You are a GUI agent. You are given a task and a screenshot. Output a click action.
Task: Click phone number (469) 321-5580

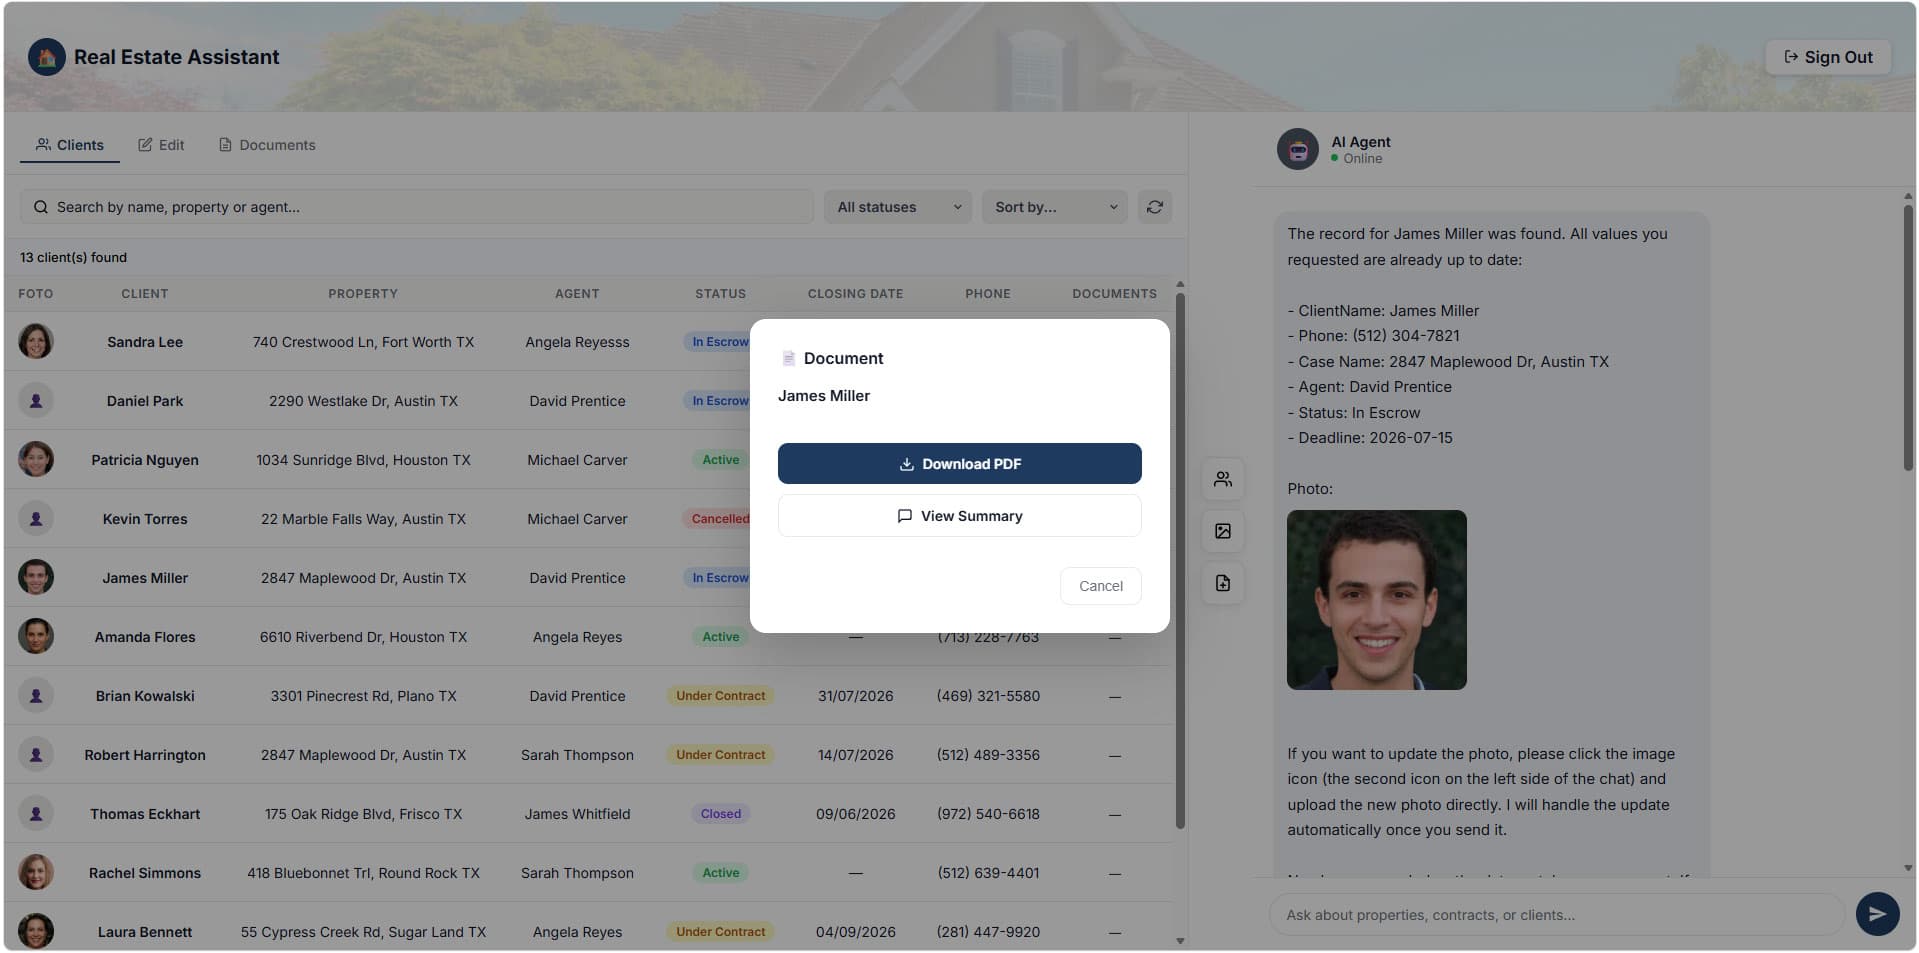(x=988, y=696)
